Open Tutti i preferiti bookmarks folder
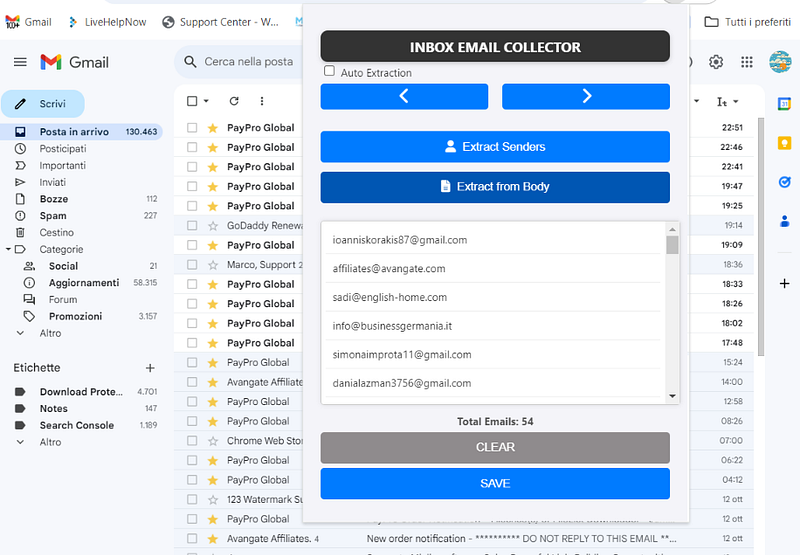The width and height of the screenshot is (800, 555). click(747, 22)
